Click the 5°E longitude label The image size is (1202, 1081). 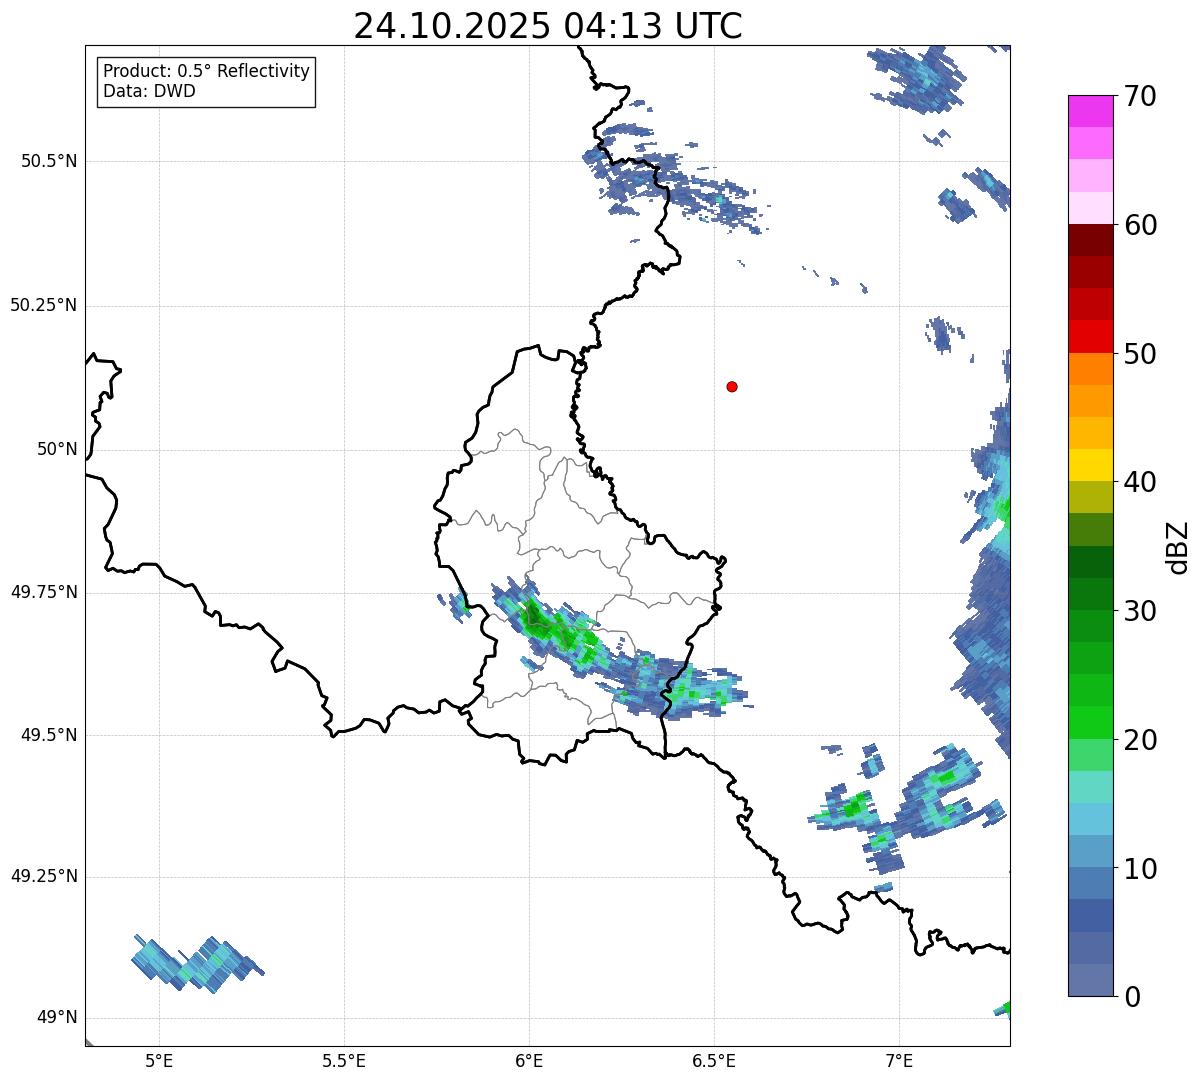point(159,1060)
